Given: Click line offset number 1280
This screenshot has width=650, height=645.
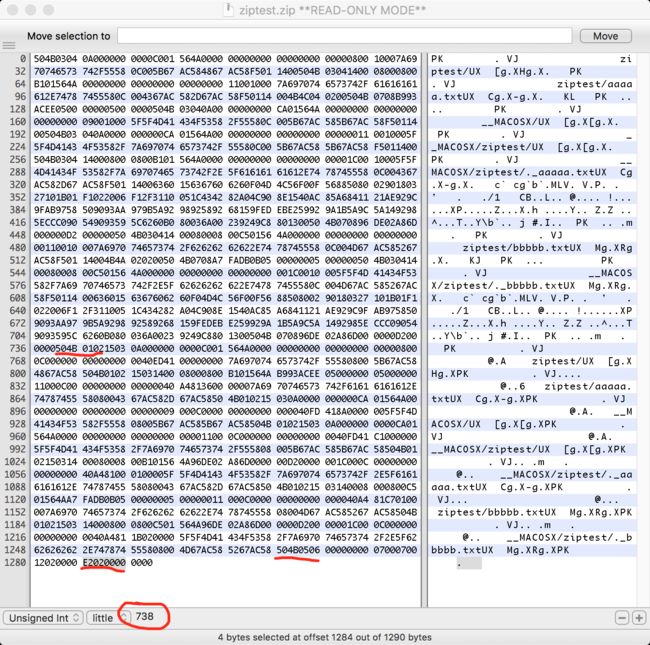Looking at the screenshot, I should point(15,563).
